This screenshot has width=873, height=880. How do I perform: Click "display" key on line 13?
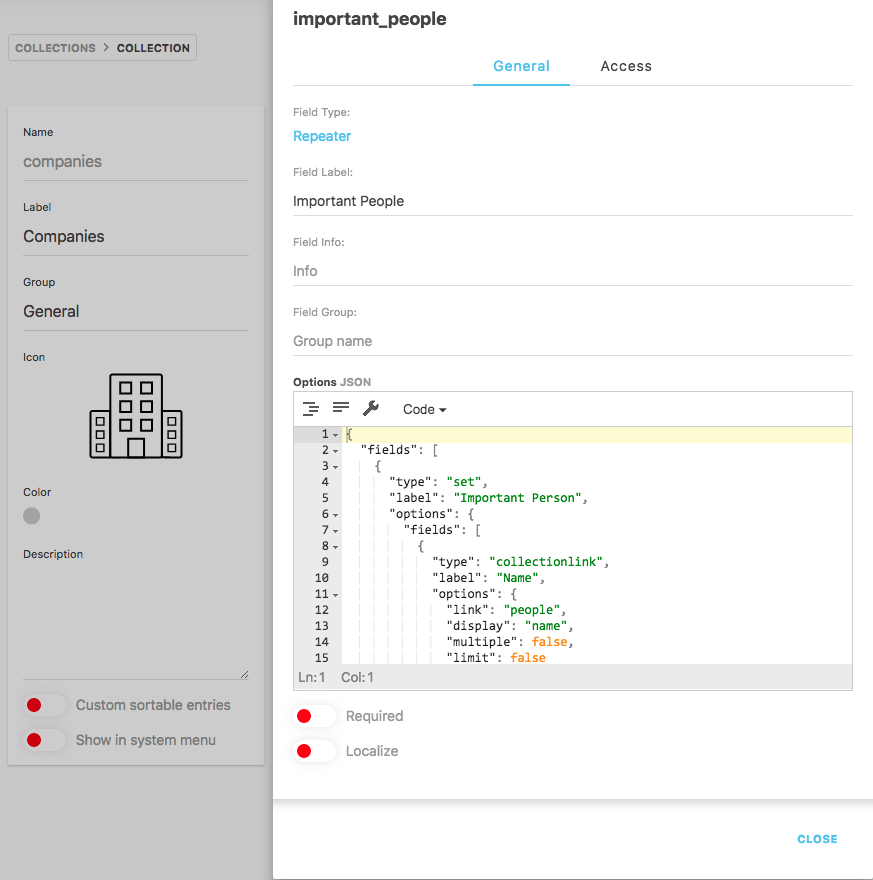point(478,626)
